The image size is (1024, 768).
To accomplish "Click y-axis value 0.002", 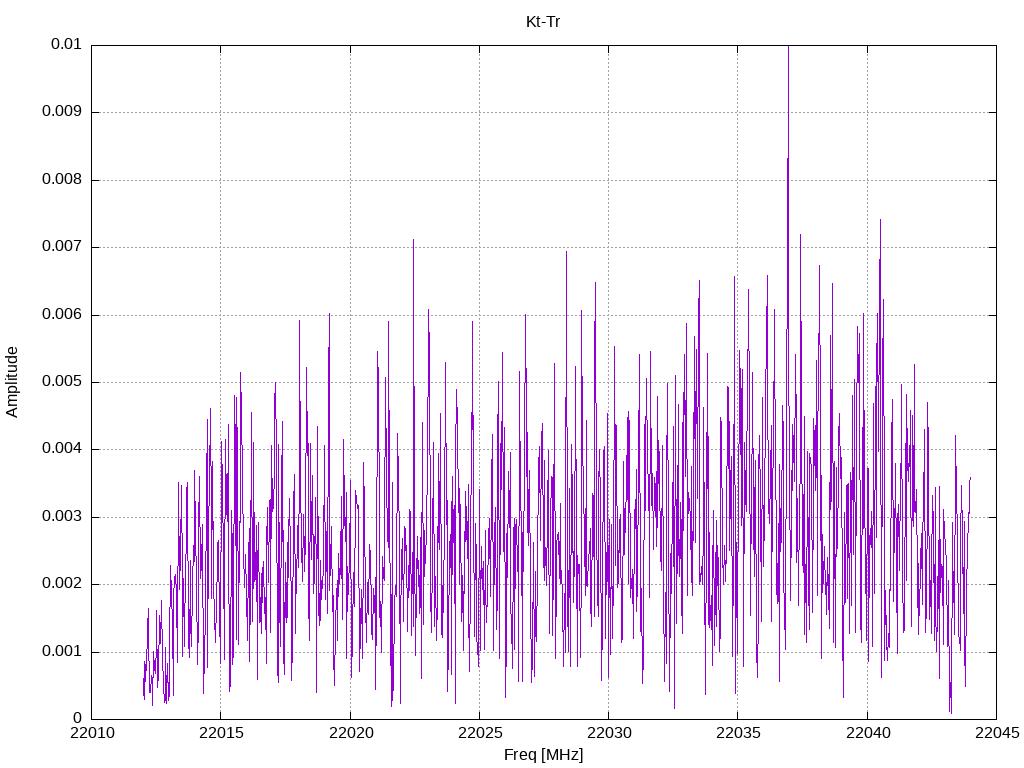I will pos(62,584).
